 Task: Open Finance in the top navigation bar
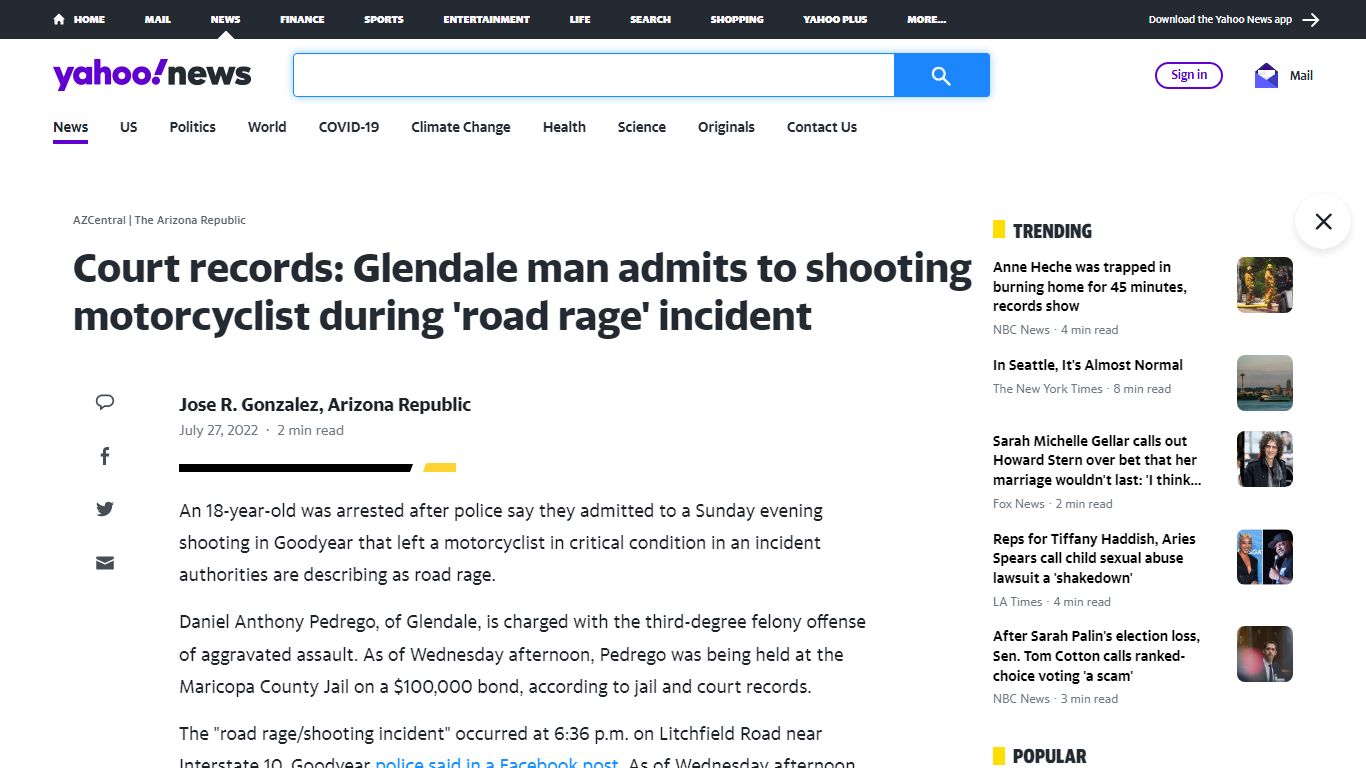click(x=302, y=19)
